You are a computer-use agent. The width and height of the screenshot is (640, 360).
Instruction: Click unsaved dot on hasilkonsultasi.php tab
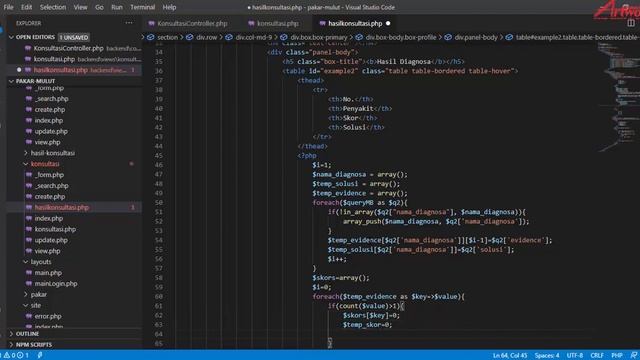pos(388,23)
